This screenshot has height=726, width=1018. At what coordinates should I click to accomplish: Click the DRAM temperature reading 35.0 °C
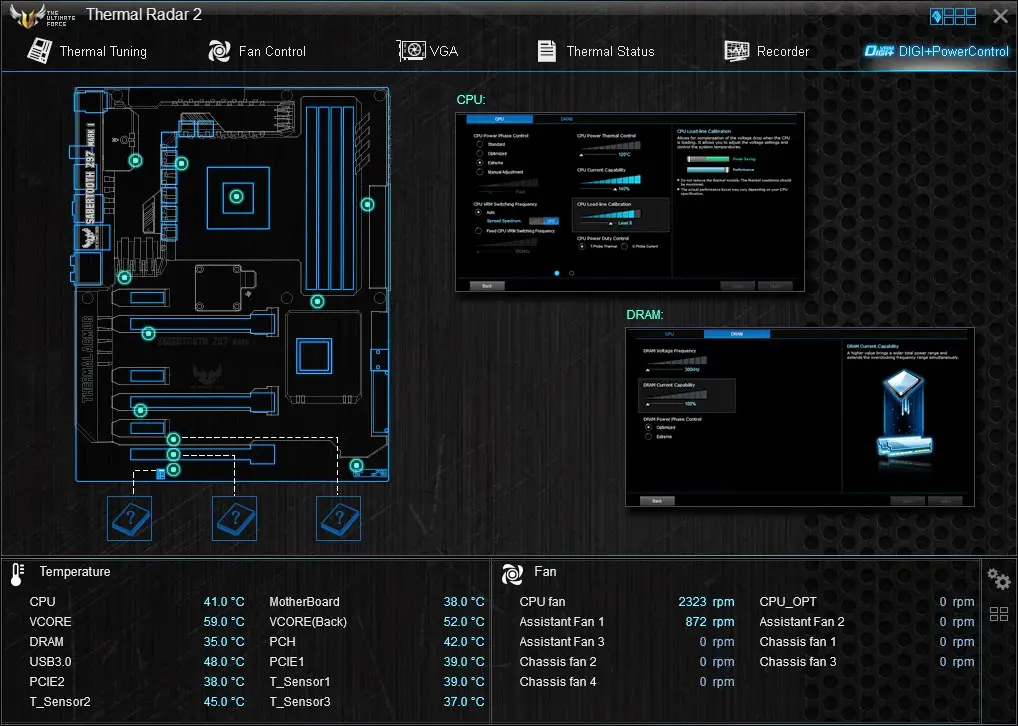224,642
